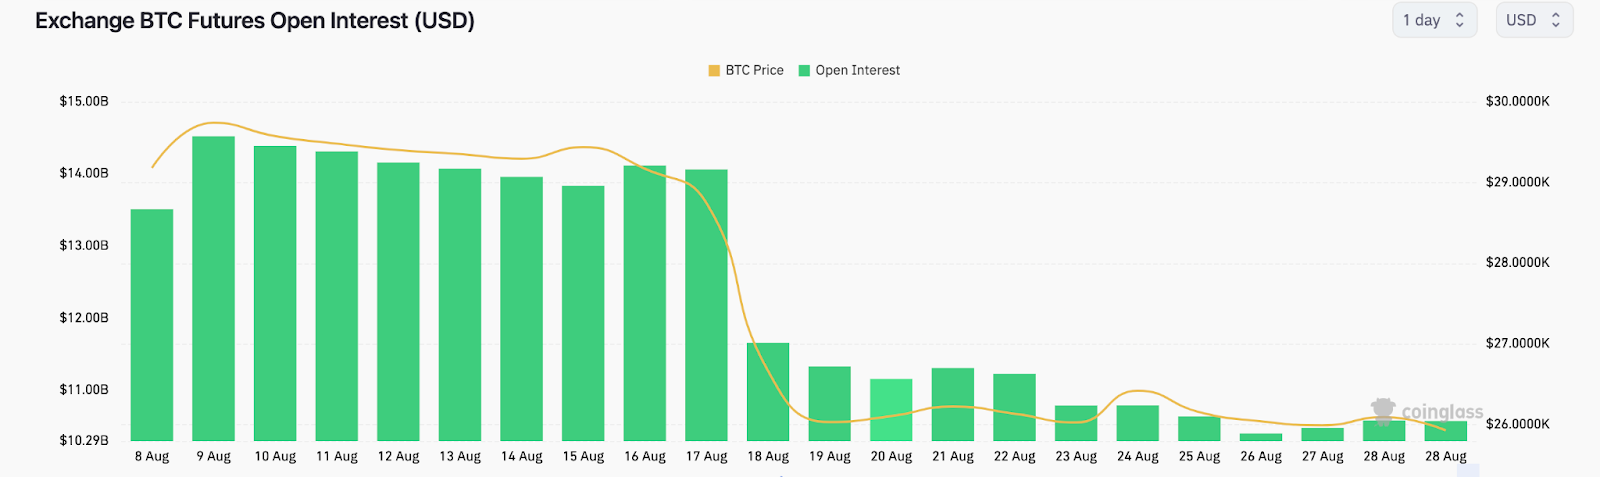The image size is (1600, 477).
Task: Click the short 26 Aug bar
Action: coord(1260,437)
